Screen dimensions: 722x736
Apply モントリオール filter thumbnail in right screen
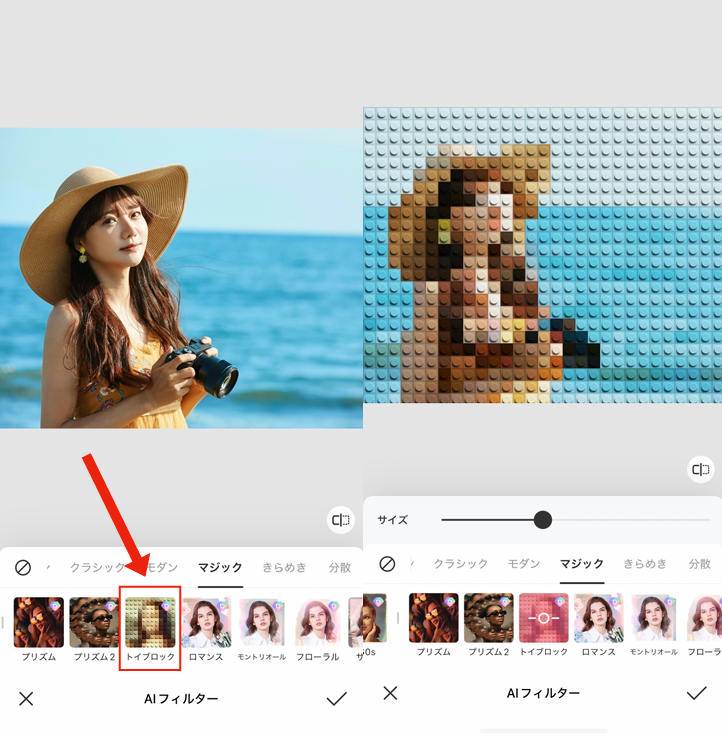click(654, 618)
